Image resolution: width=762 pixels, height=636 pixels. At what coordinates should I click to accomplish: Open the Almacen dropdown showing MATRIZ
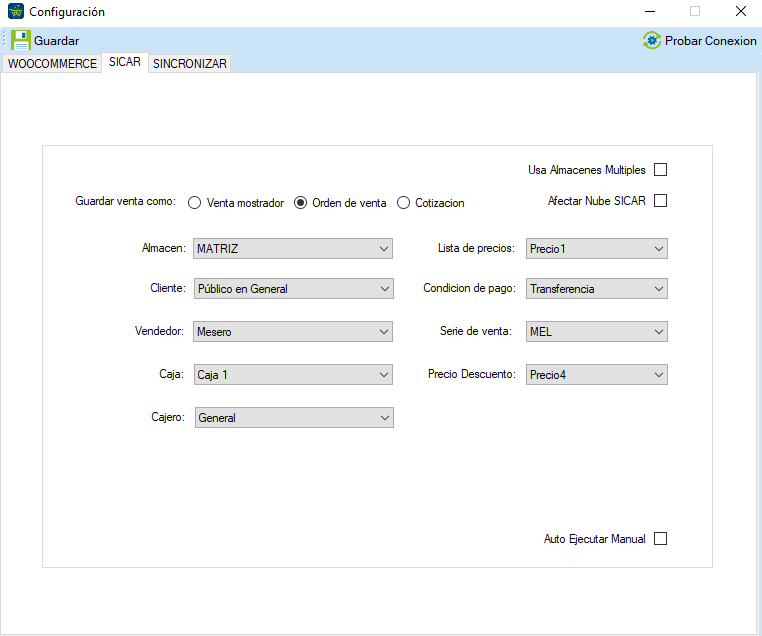[x=293, y=249]
